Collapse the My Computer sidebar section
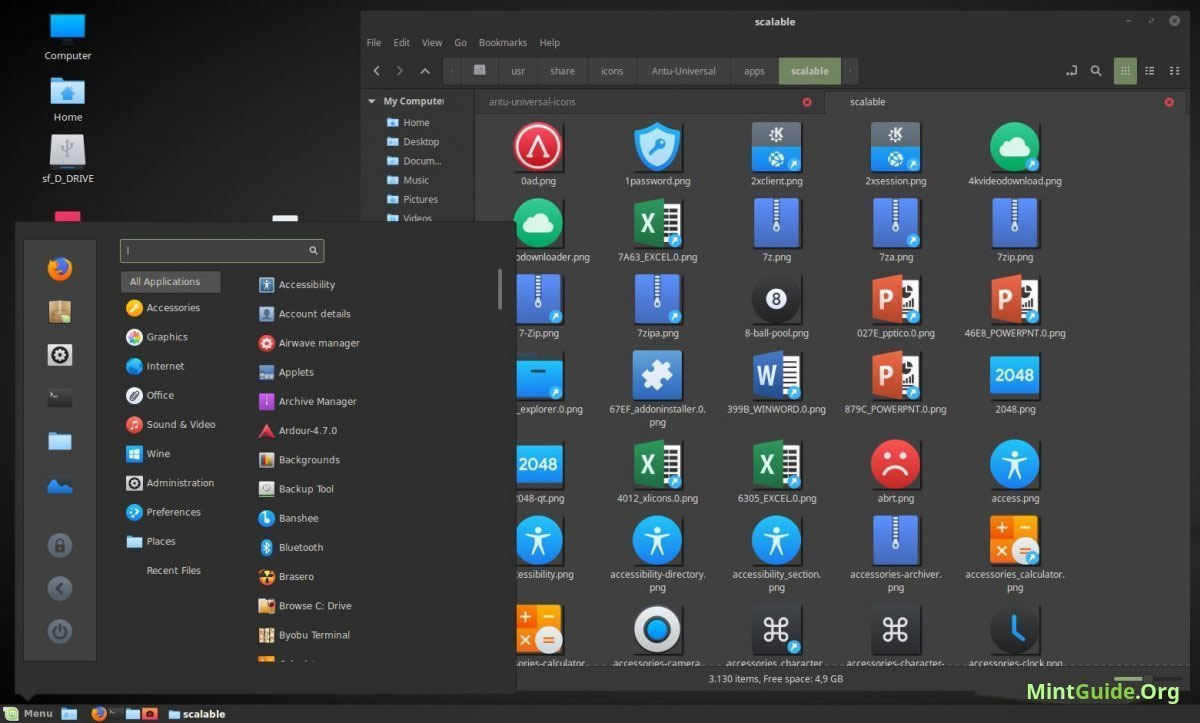The height and width of the screenshot is (723, 1200). point(372,101)
